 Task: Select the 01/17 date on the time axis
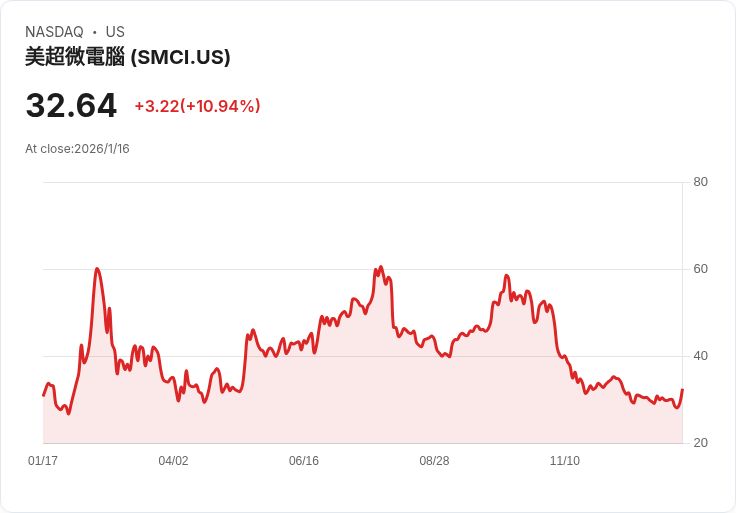tap(43, 461)
